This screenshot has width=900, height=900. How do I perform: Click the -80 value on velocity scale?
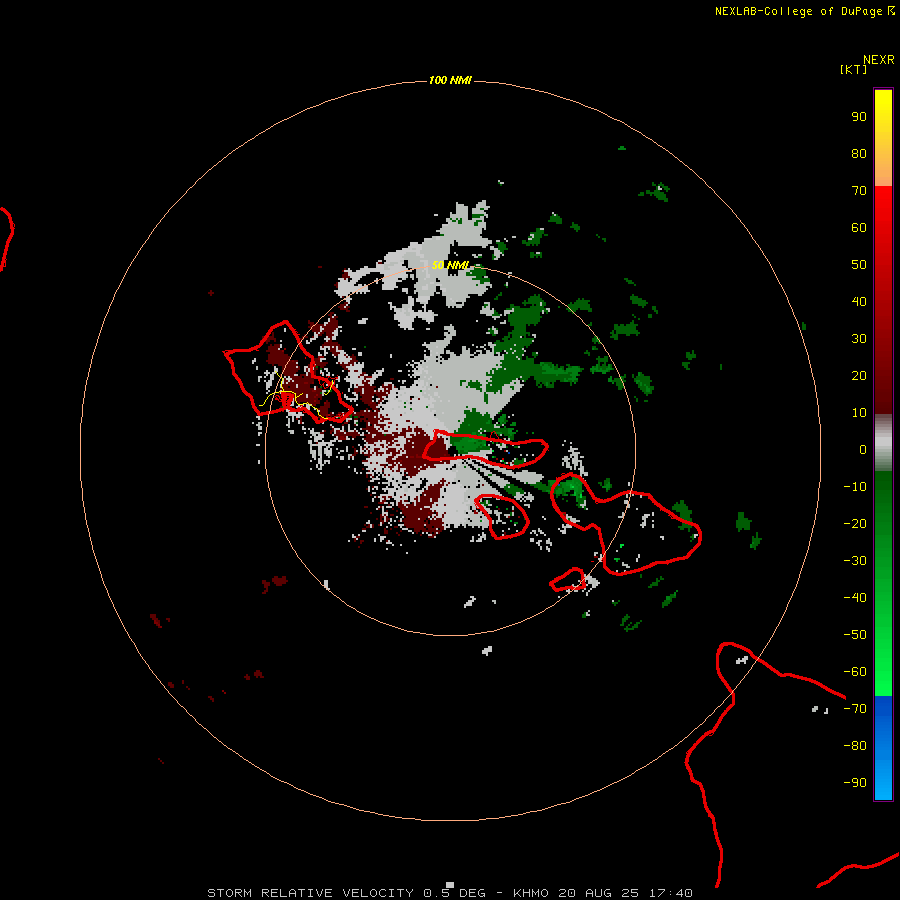[855, 746]
